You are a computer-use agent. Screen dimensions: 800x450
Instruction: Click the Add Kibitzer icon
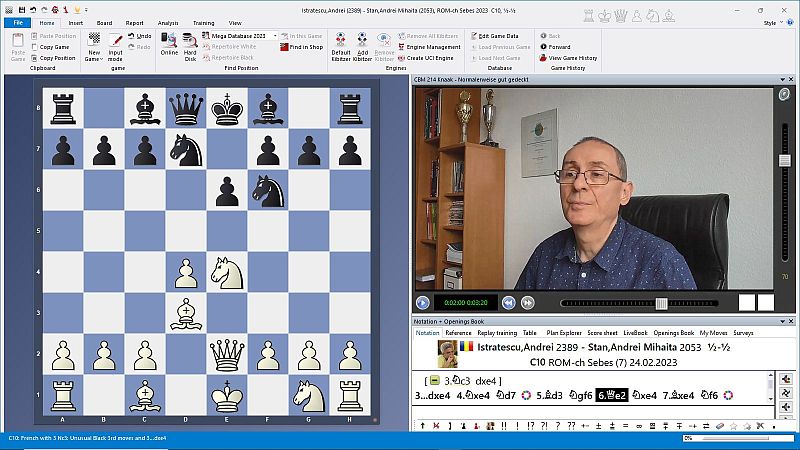click(363, 44)
